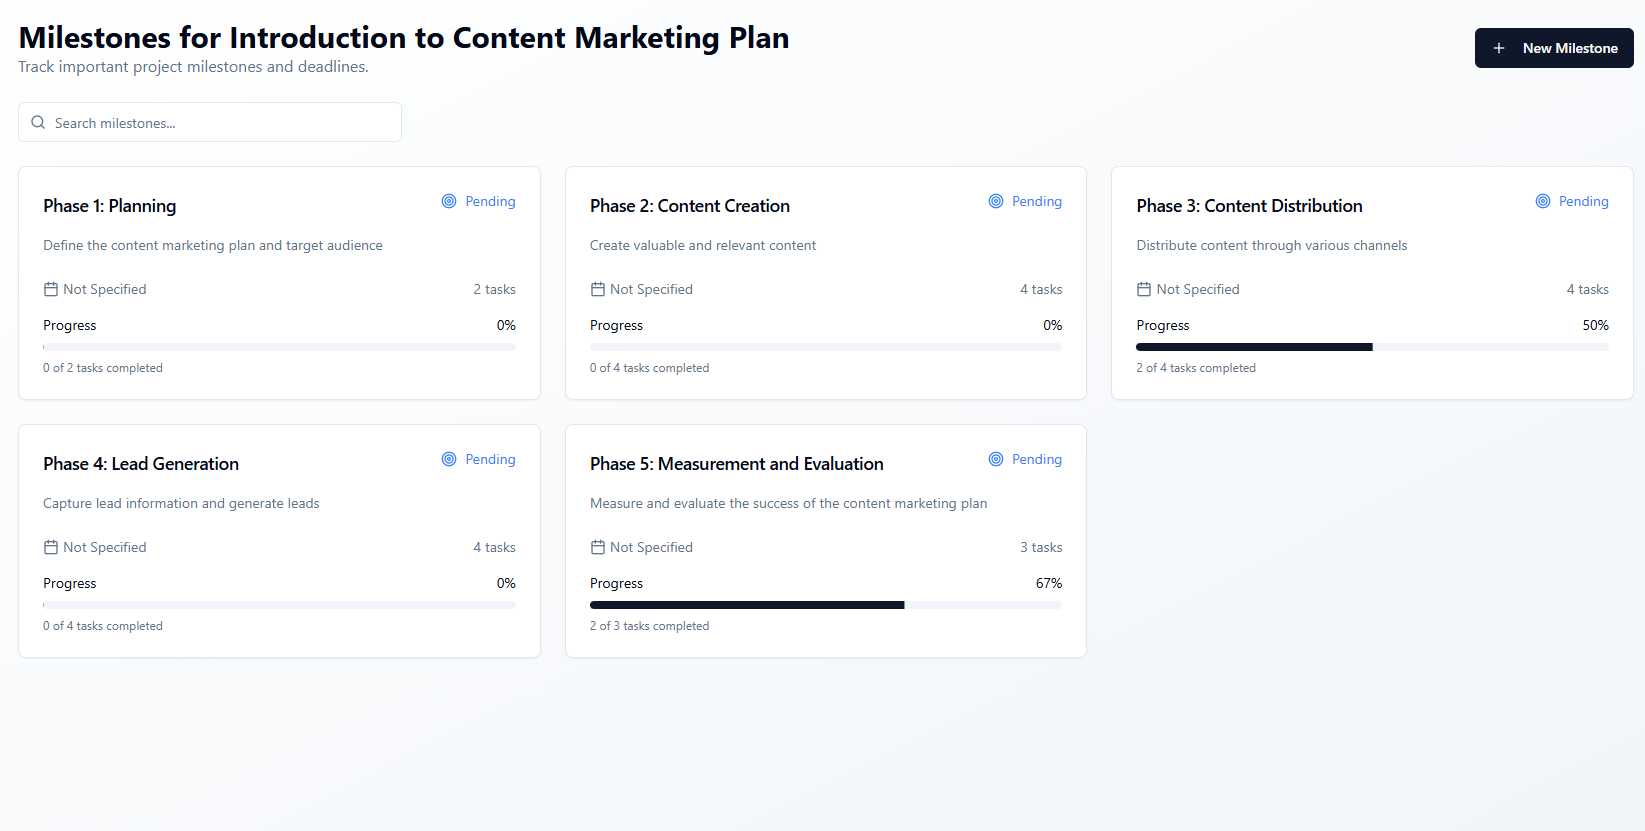Click the Pending target icon on Phase 5
This screenshot has height=831, width=1645.
[x=996, y=459]
